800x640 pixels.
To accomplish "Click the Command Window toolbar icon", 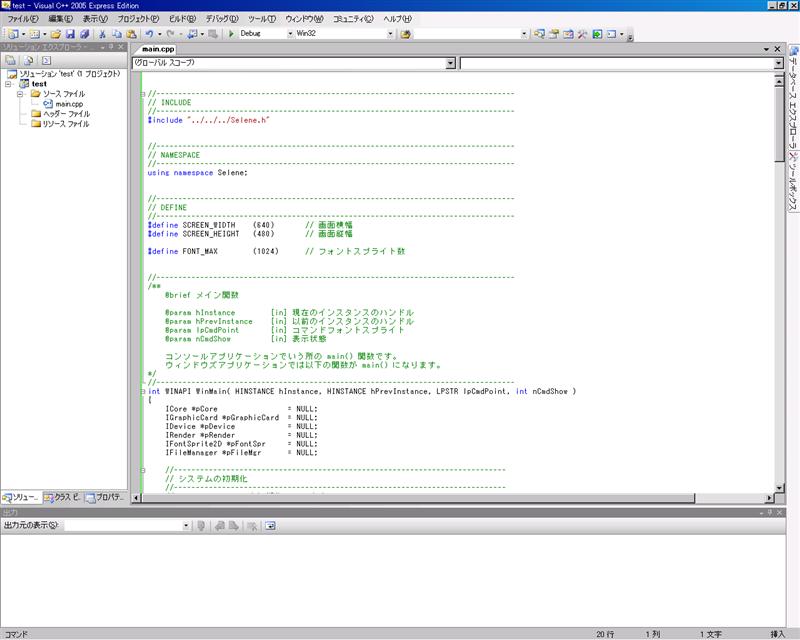I will pyautogui.click(x=611, y=34).
